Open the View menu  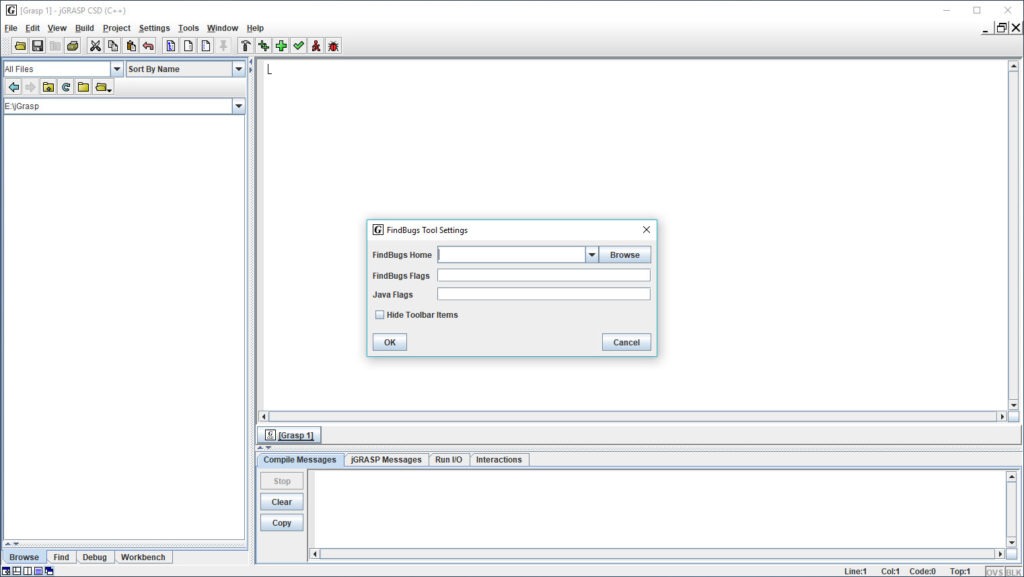[x=57, y=28]
